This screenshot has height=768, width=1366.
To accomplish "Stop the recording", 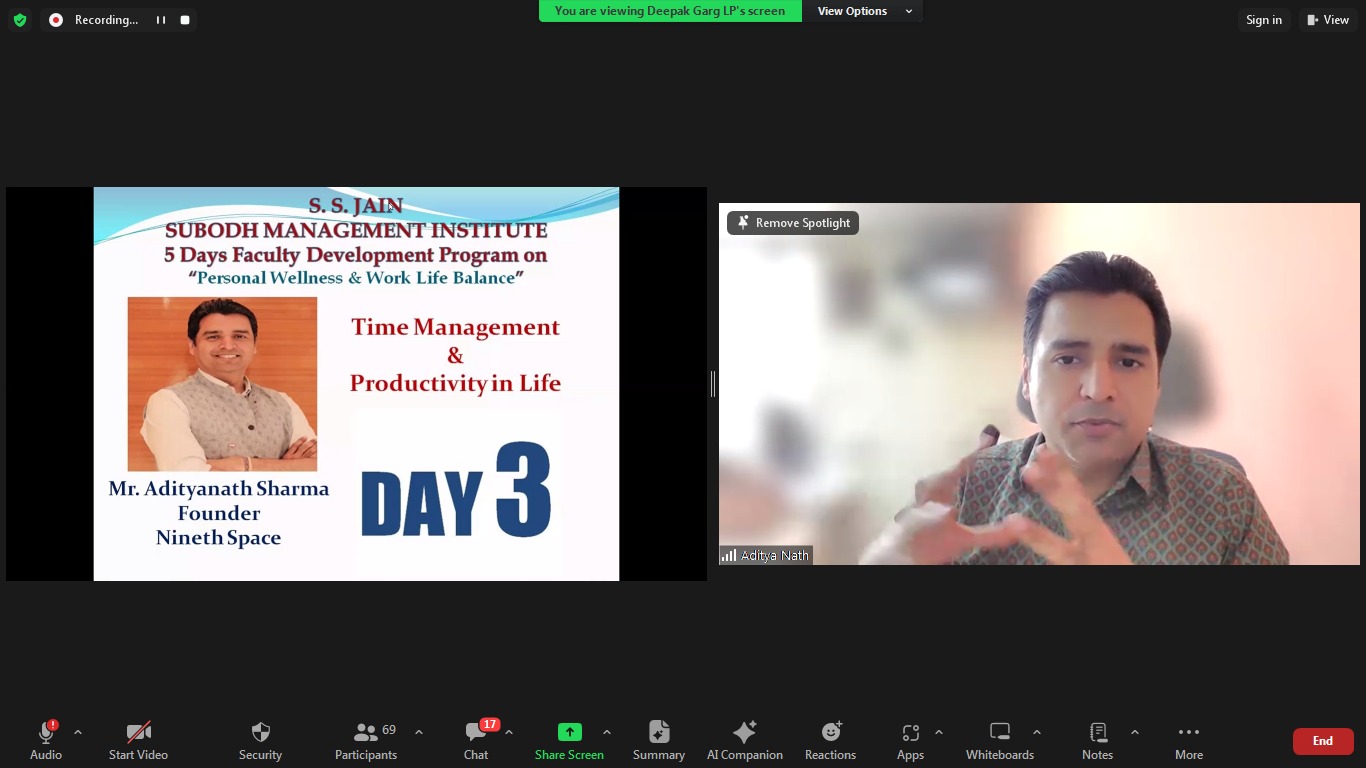I will [185, 20].
